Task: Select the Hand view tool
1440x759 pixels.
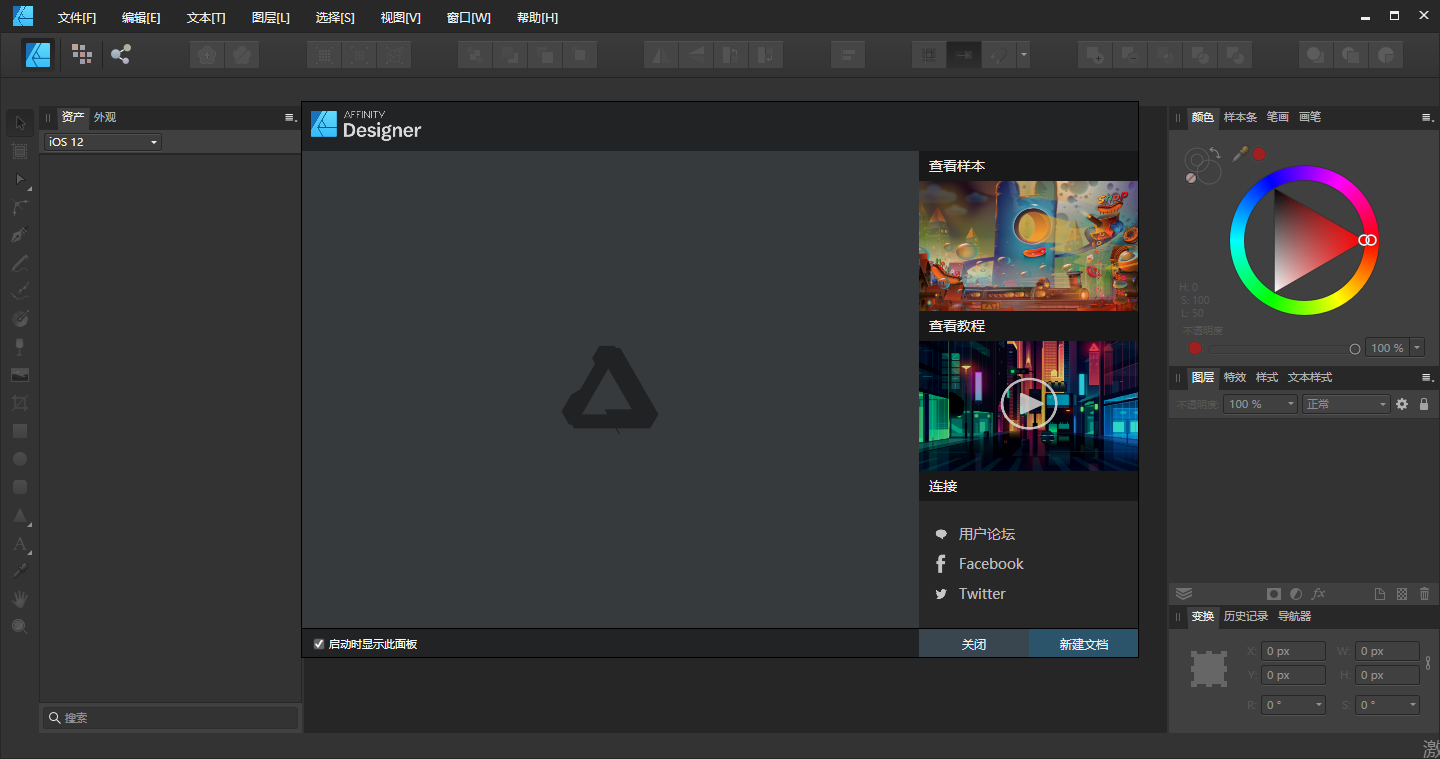Action: pos(19,599)
